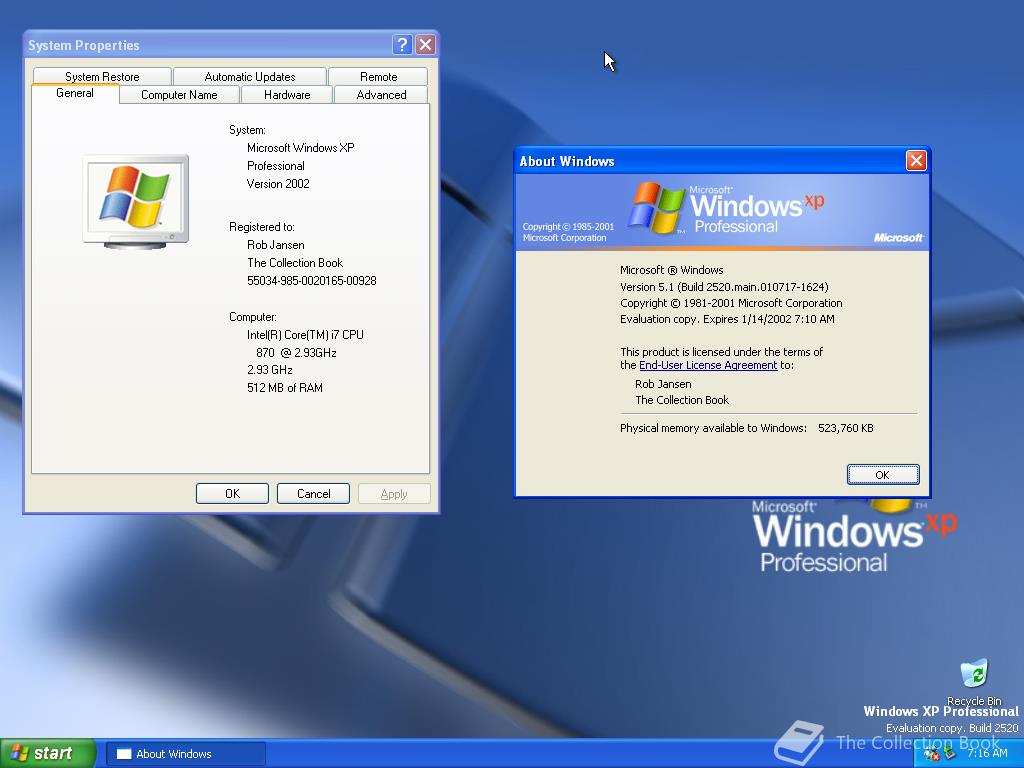Open the Remote tab

378,76
